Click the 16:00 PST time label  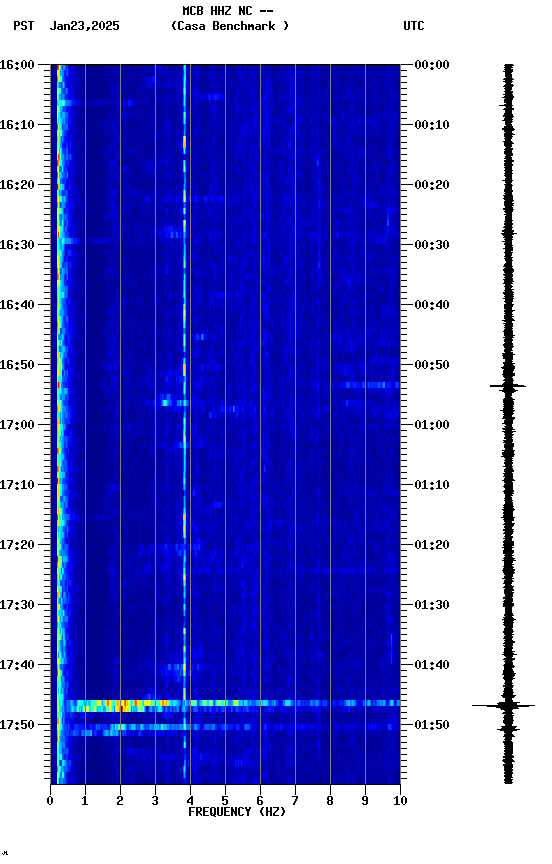coord(17,65)
